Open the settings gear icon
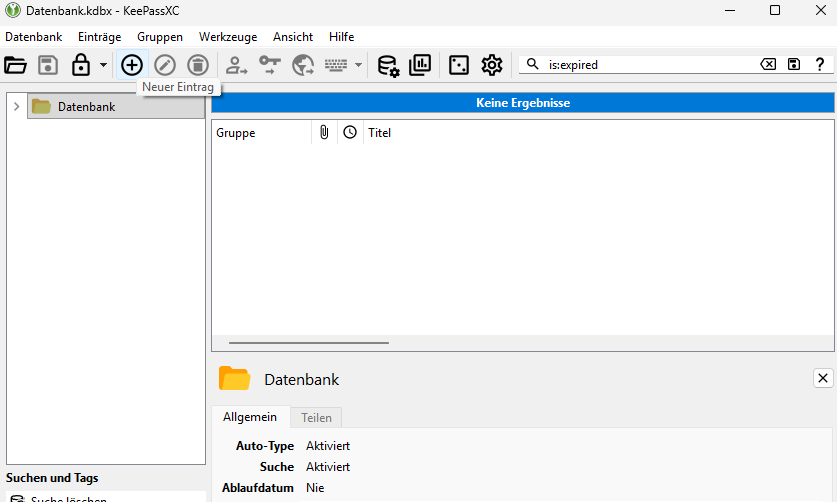The width and height of the screenshot is (837, 502). click(492, 65)
